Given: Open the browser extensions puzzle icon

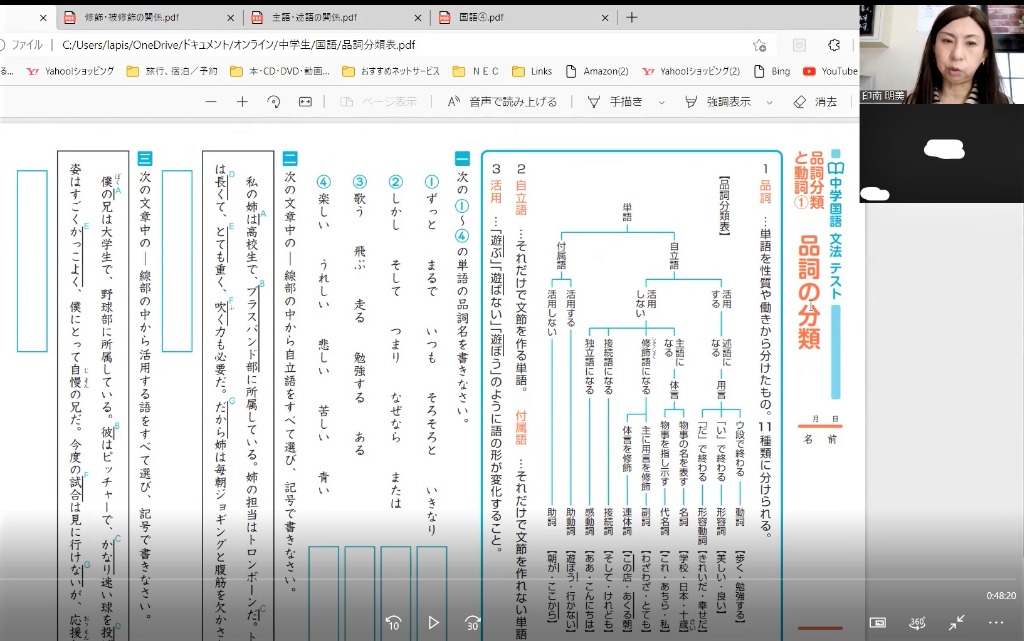Looking at the screenshot, I should coord(834,45).
